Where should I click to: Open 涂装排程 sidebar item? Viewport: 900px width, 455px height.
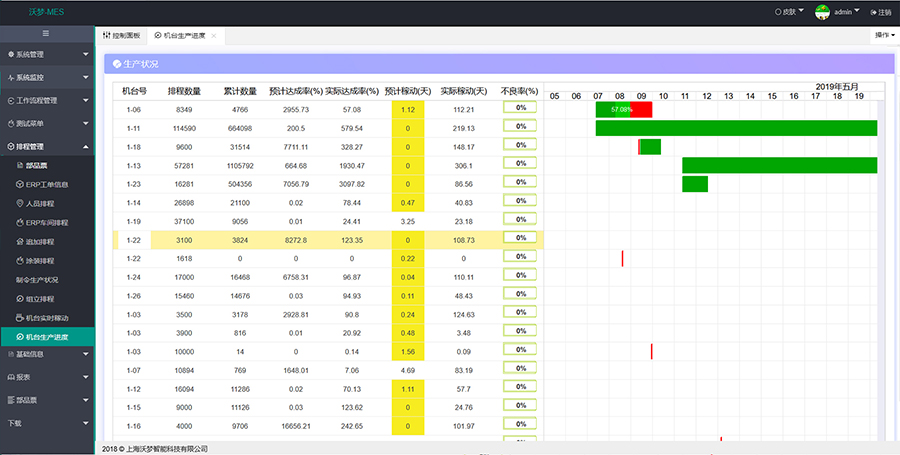pyautogui.click(x=40, y=261)
